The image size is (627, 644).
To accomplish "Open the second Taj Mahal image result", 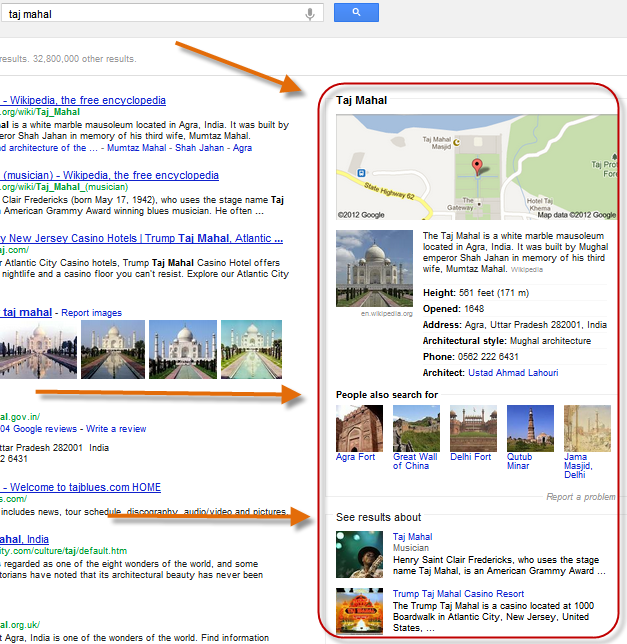I will [113, 349].
